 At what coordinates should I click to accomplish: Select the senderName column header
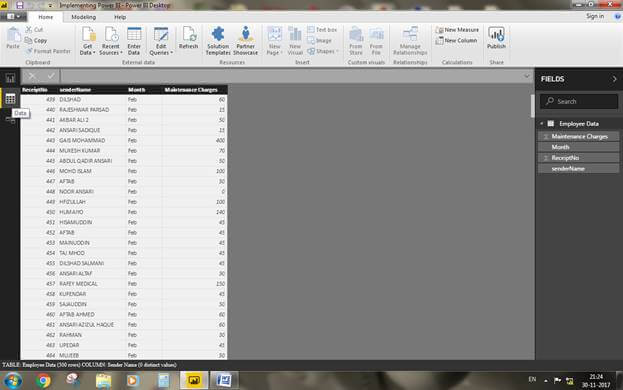coord(92,90)
